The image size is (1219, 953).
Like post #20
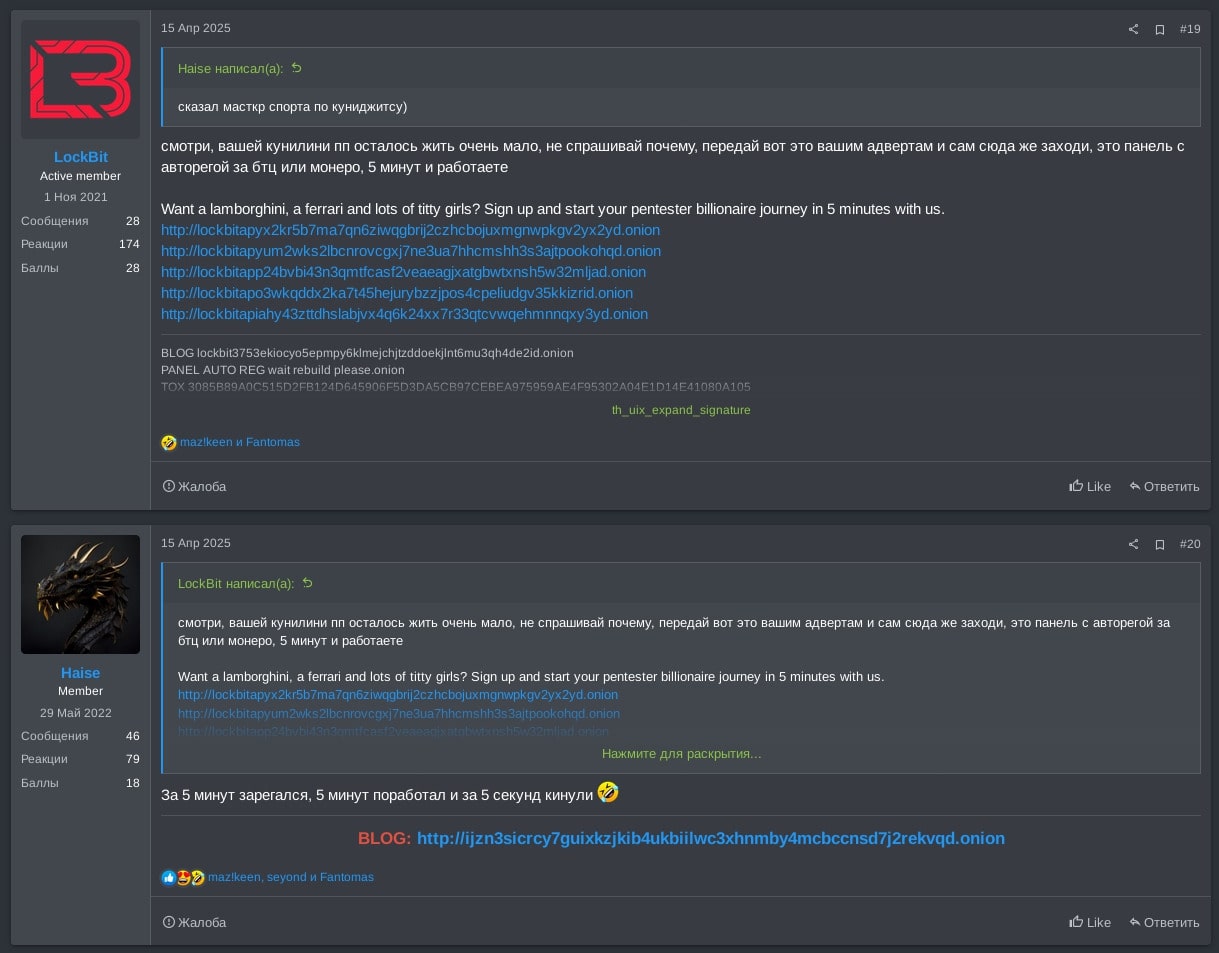[x=1090, y=922]
